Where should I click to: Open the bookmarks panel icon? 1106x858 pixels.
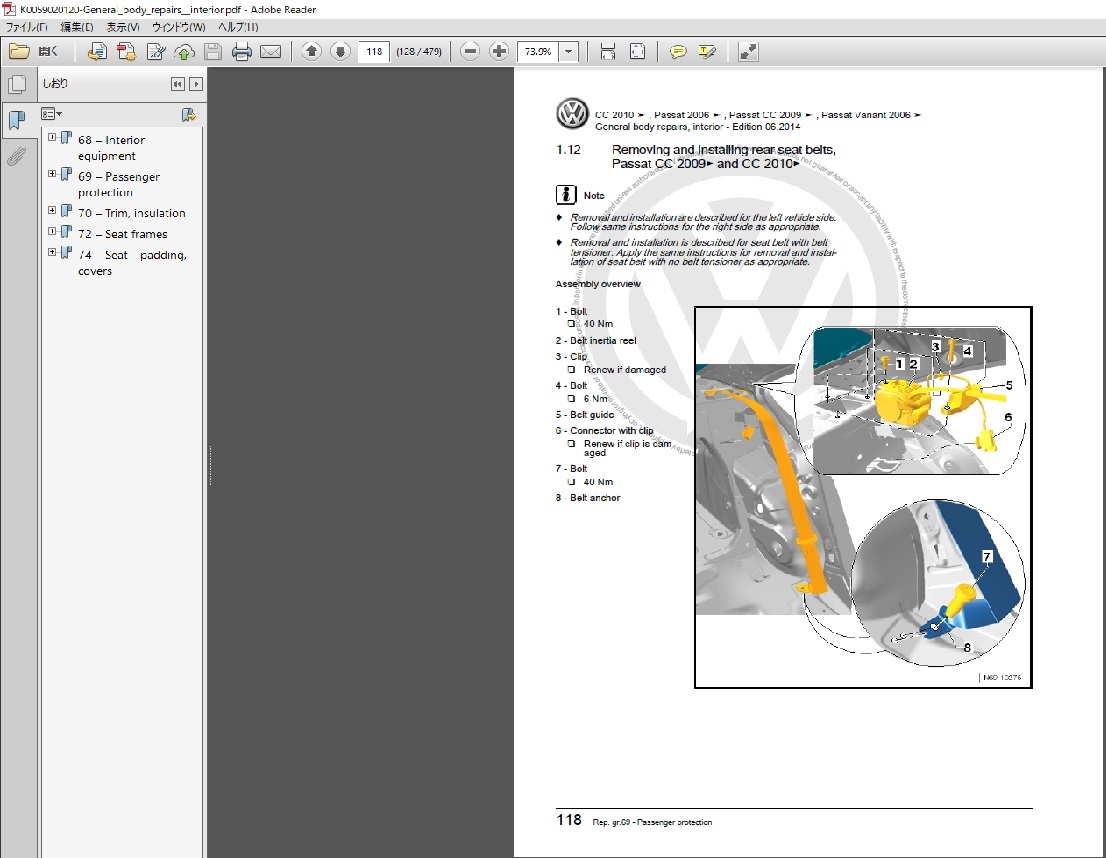pyautogui.click(x=17, y=121)
